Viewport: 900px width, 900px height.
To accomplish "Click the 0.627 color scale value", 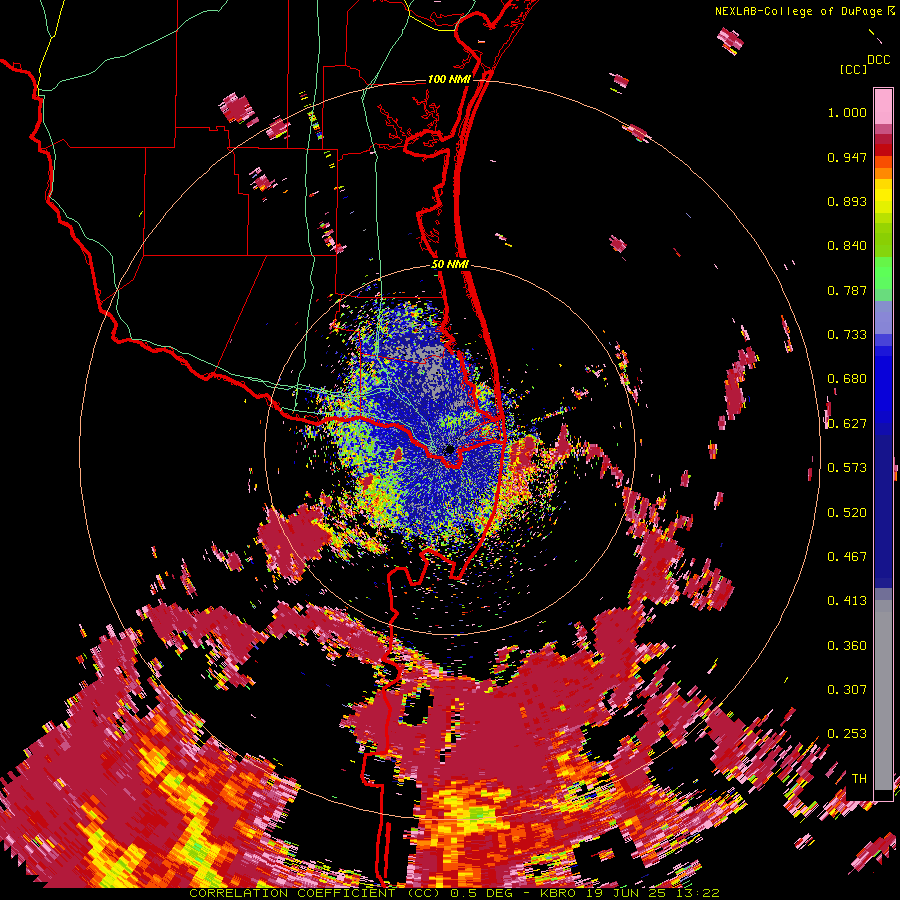I will point(847,424).
